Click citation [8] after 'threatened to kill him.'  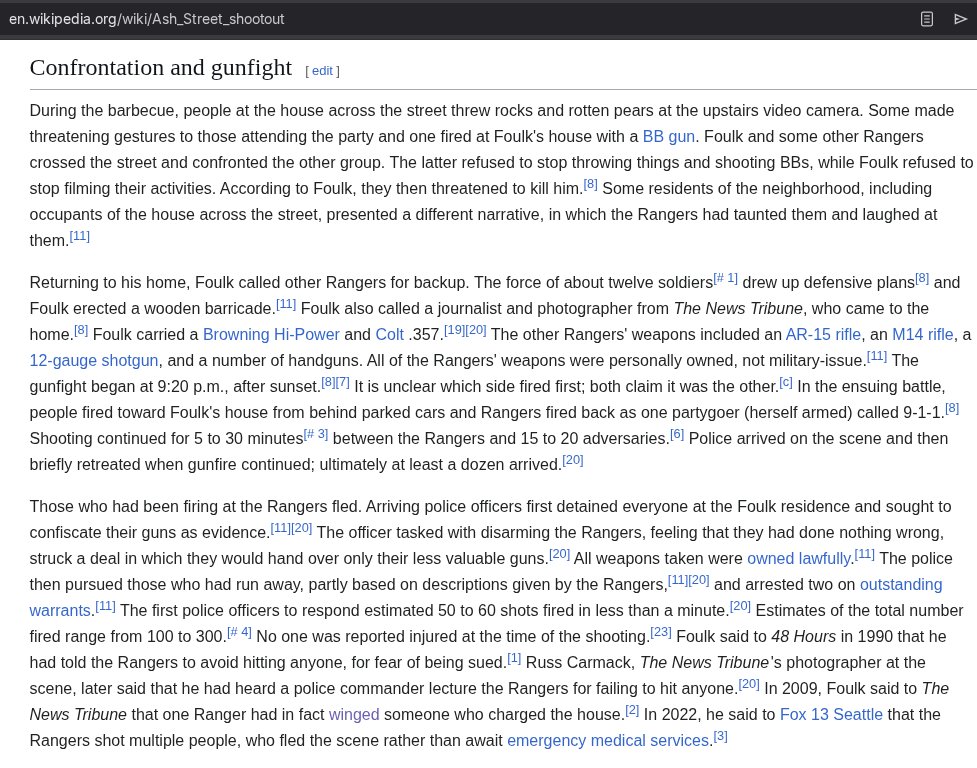click(590, 184)
